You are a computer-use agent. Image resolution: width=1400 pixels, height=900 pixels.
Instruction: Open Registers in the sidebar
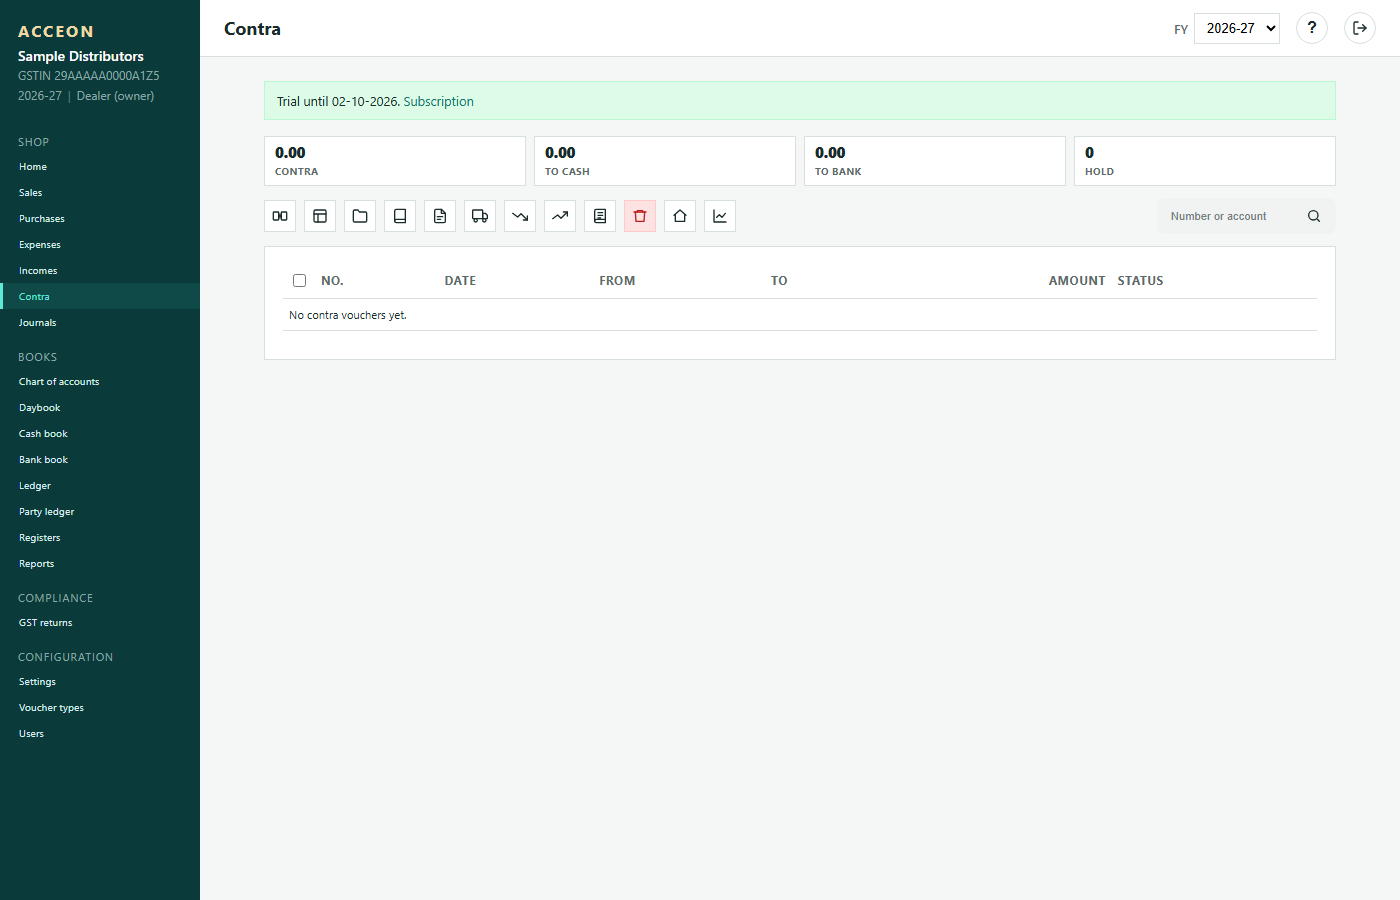coord(100,538)
